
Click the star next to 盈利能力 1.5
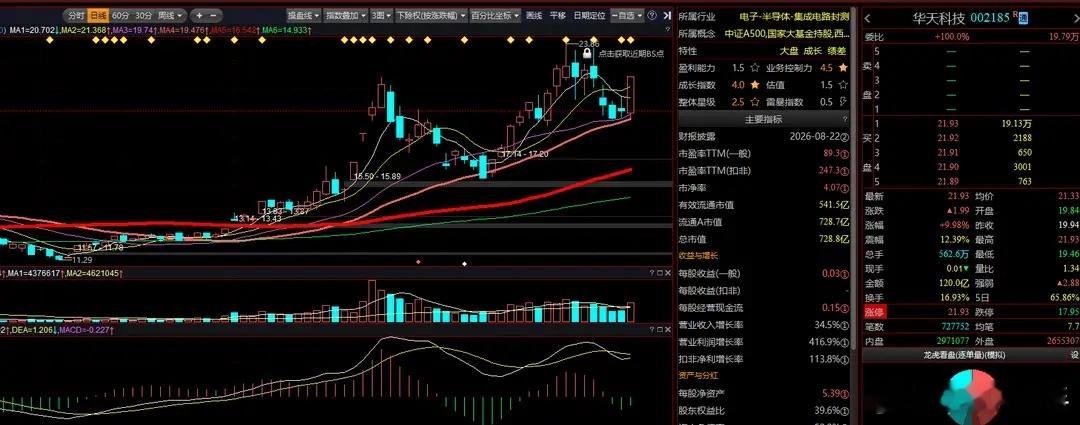click(756, 68)
